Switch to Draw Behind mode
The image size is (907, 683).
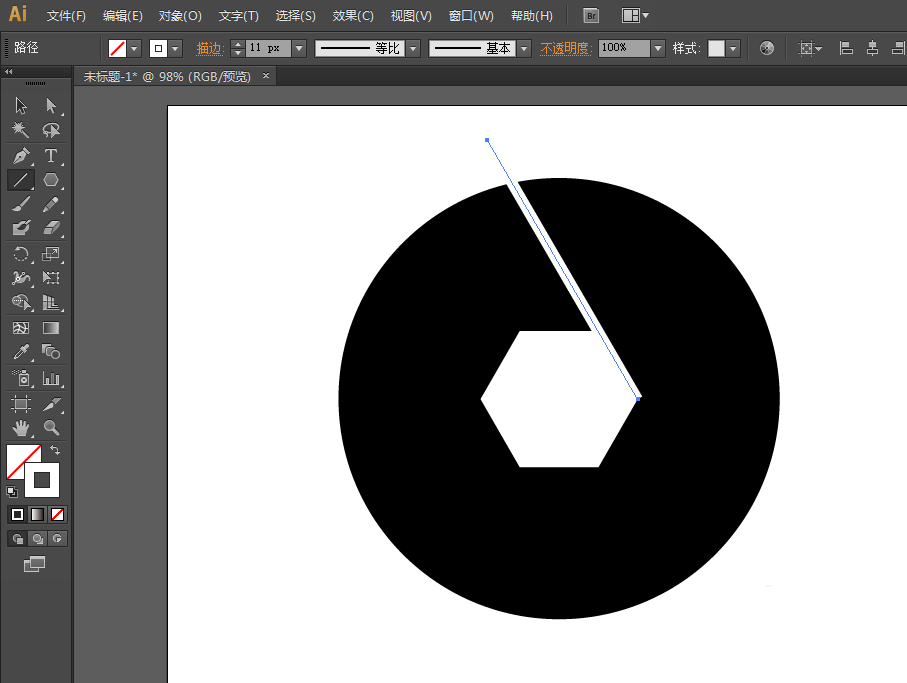point(38,538)
